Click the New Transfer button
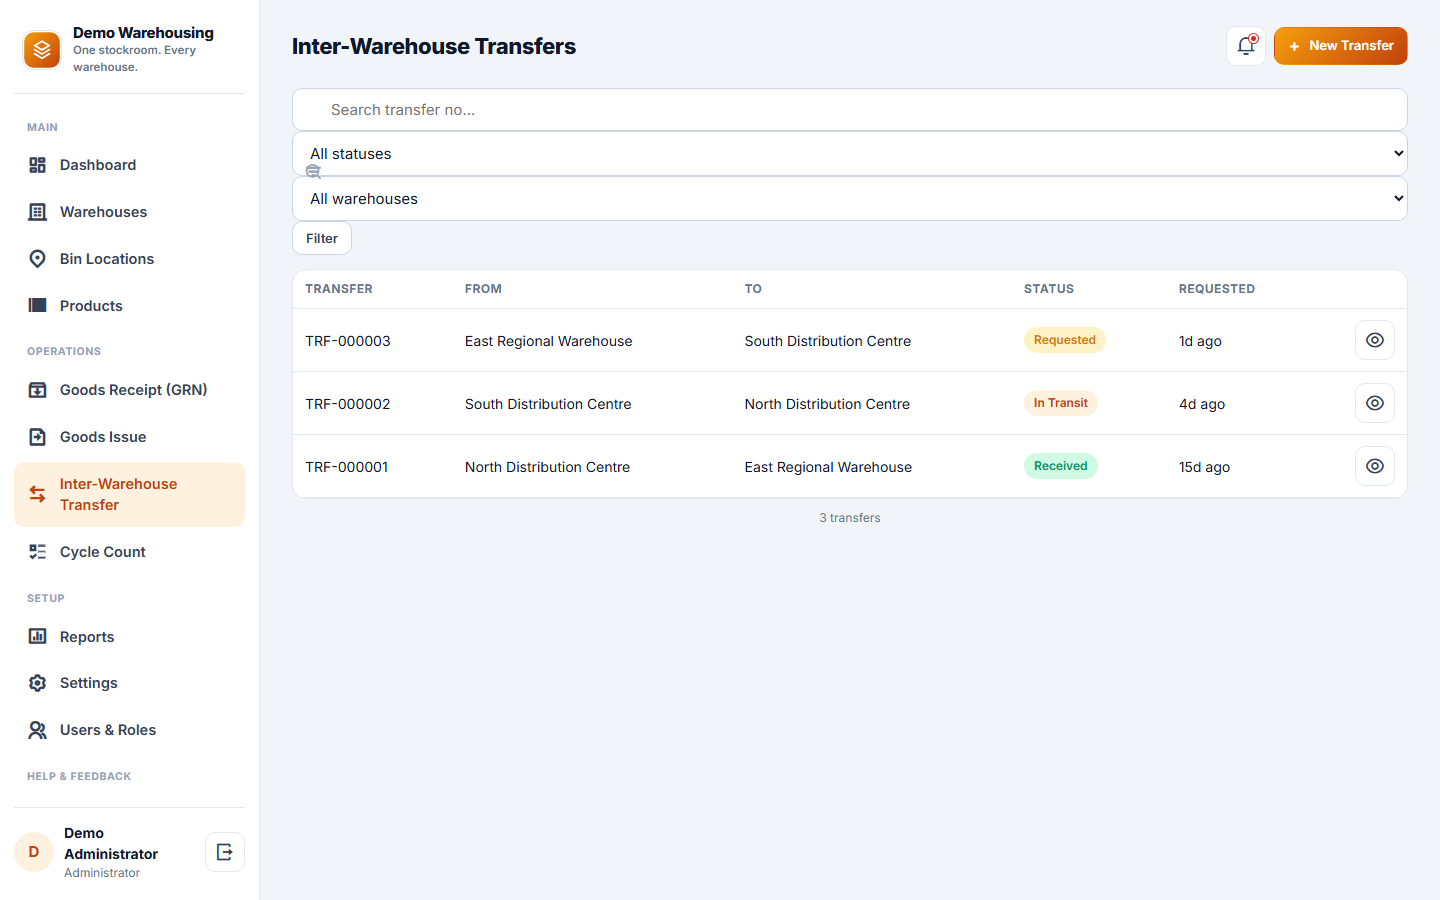Viewport: 1440px width, 900px height. tap(1340, 46)
